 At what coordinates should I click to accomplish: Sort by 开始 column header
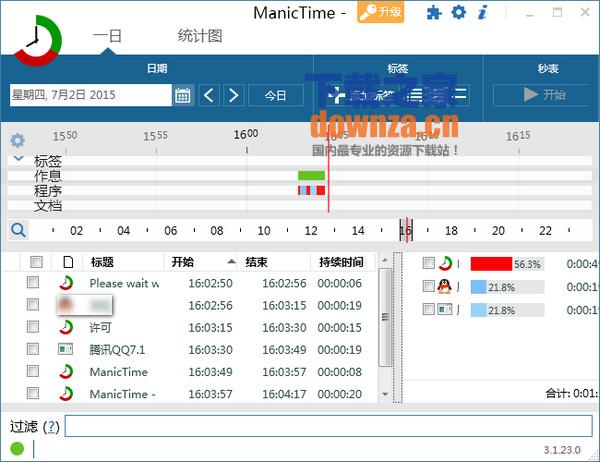tap(183, 262)
